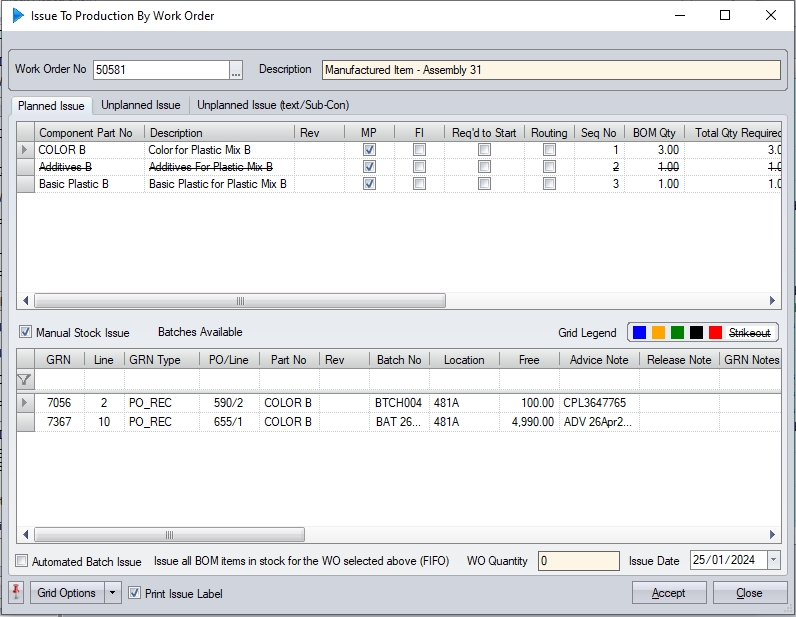
Task: Click the red pin icon at bottom left
Action: click(16, 593)
